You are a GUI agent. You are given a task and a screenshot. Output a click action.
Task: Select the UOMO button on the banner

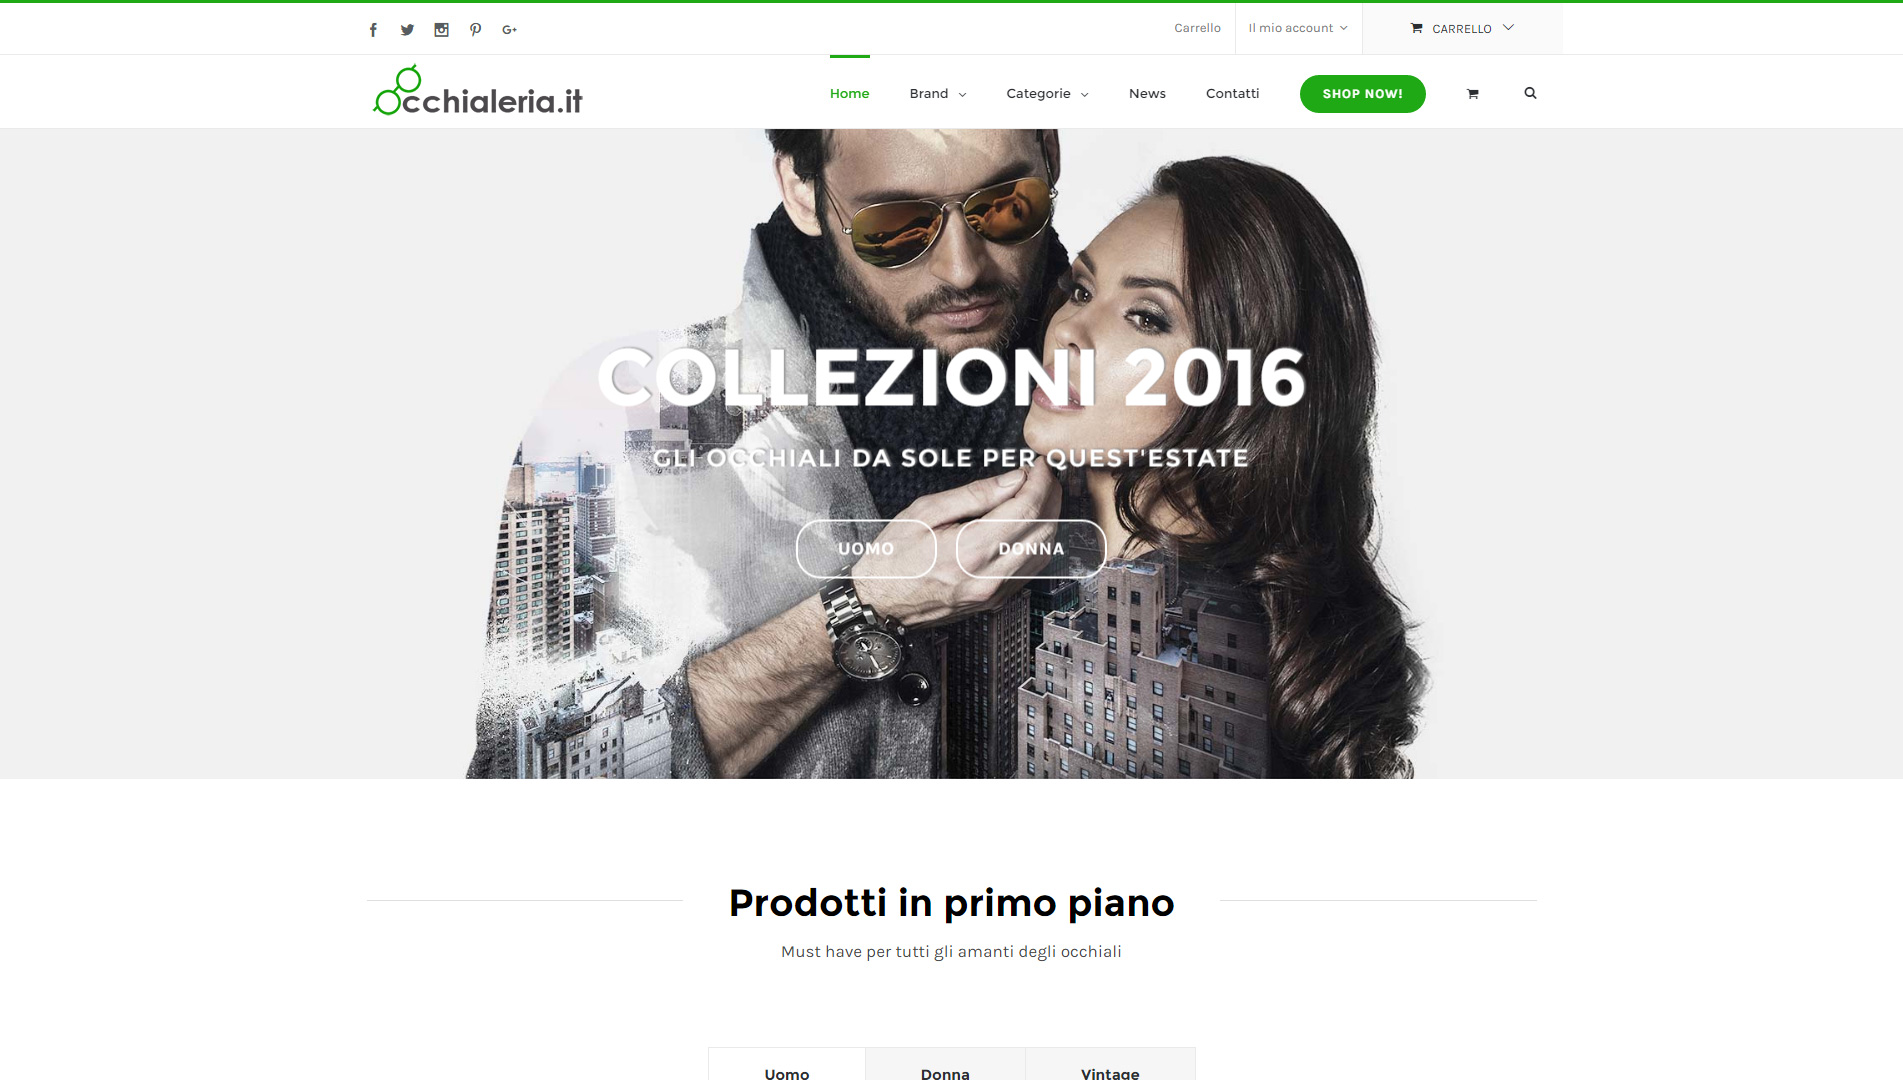866,549
